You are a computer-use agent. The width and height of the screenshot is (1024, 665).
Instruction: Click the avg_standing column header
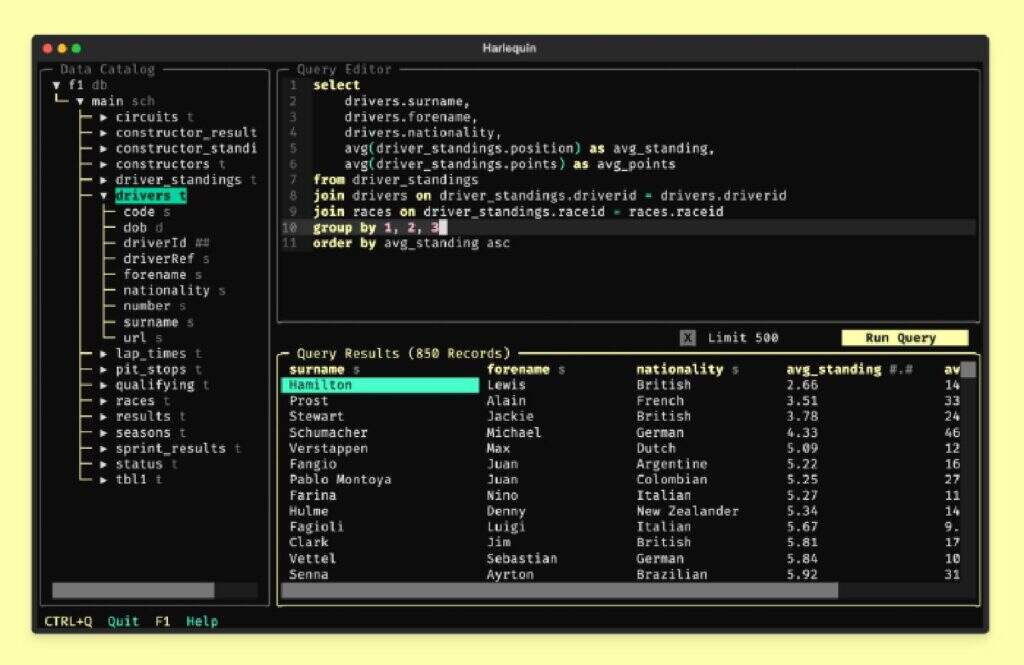coord(833,370)
